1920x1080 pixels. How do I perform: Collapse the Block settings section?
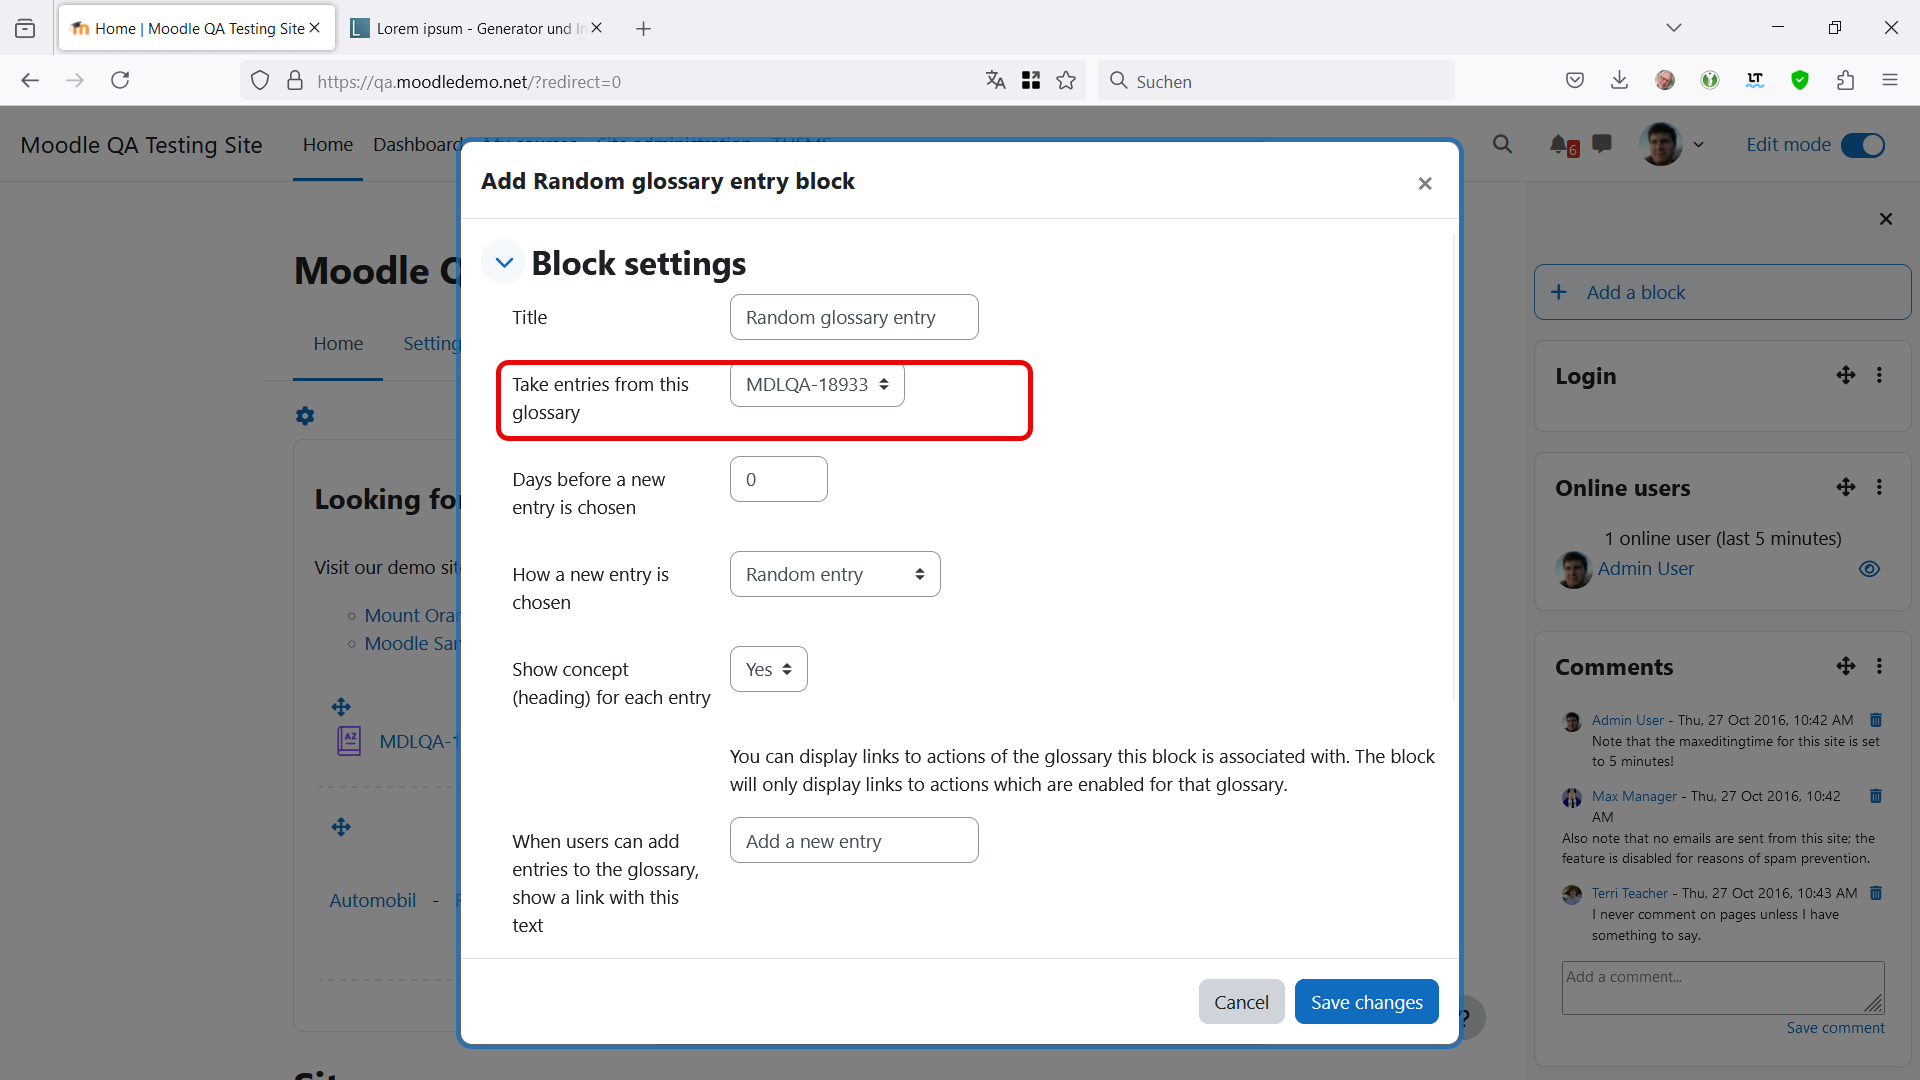tap(504, 263)
